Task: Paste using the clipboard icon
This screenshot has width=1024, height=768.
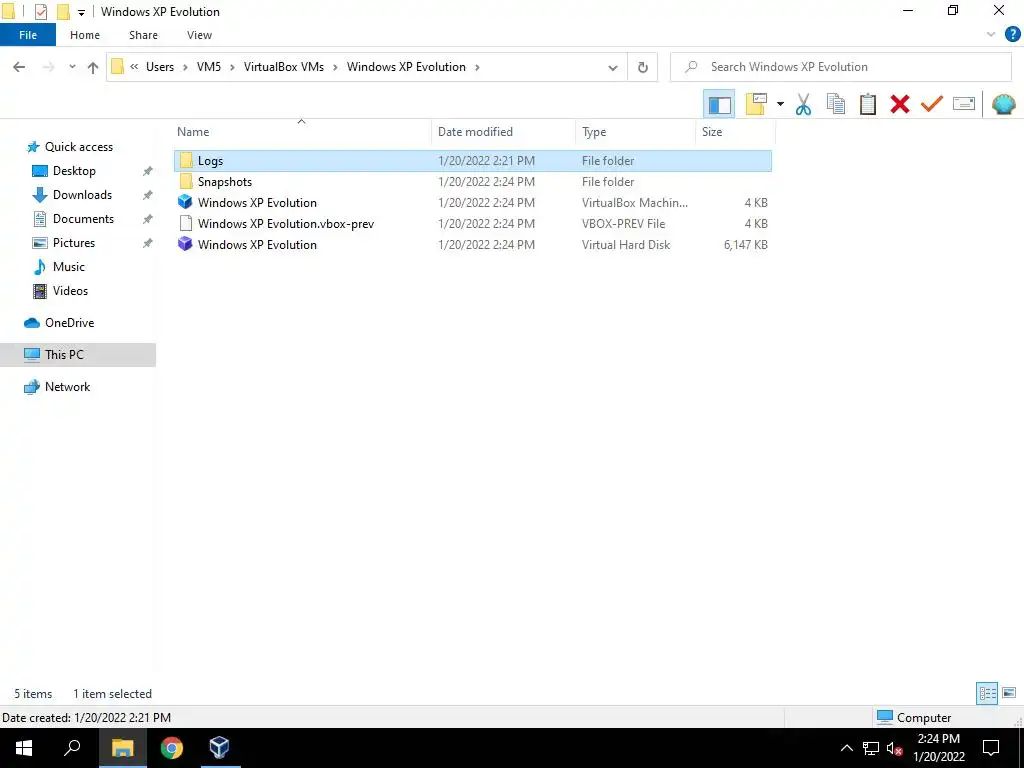Action: [x=867, y=104]
